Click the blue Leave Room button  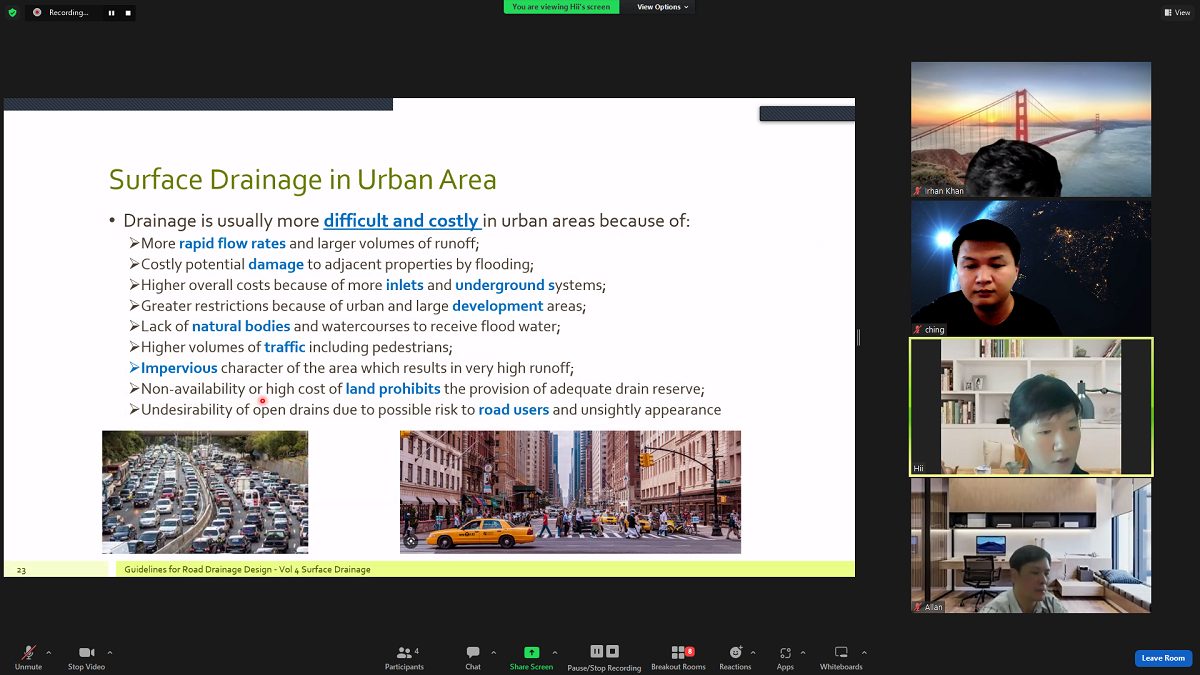pyautogui.click(x=1163, y=658)
